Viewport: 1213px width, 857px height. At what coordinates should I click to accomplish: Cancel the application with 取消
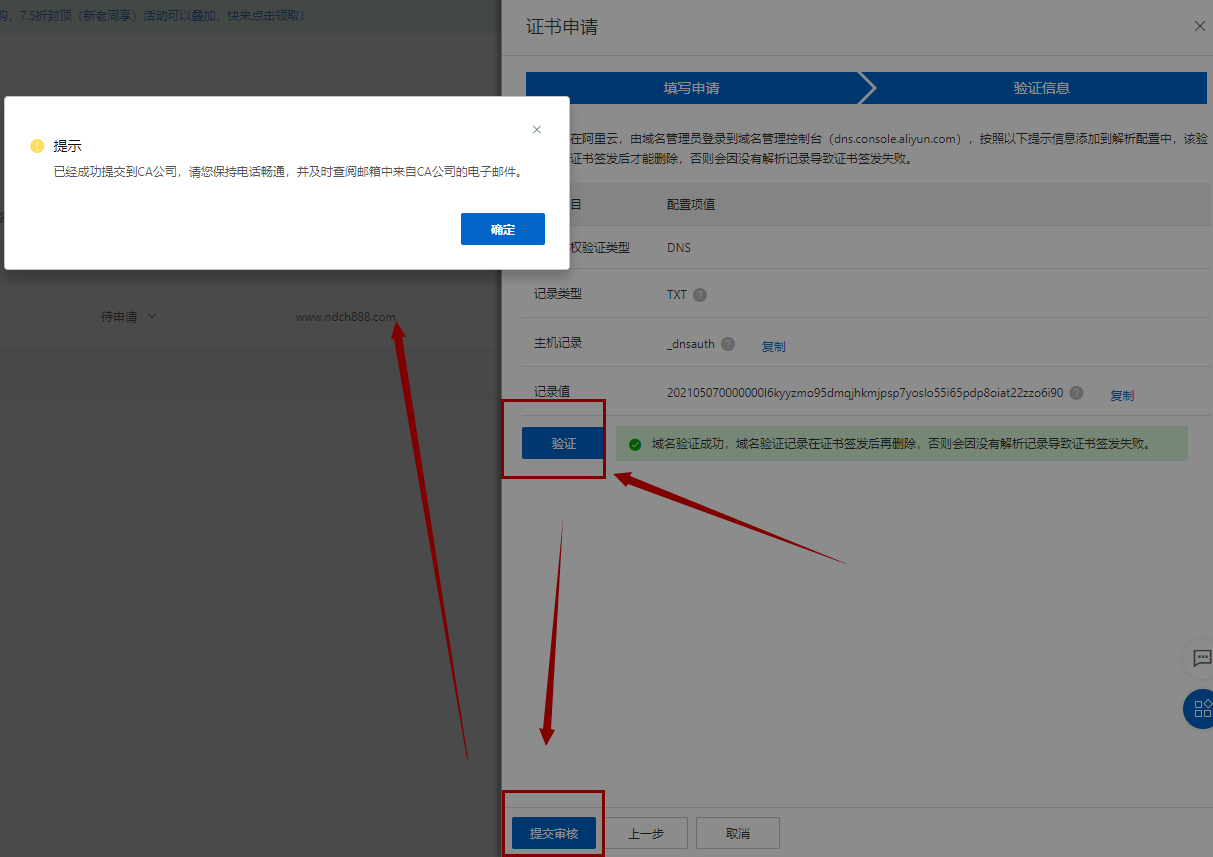(737, 833)
